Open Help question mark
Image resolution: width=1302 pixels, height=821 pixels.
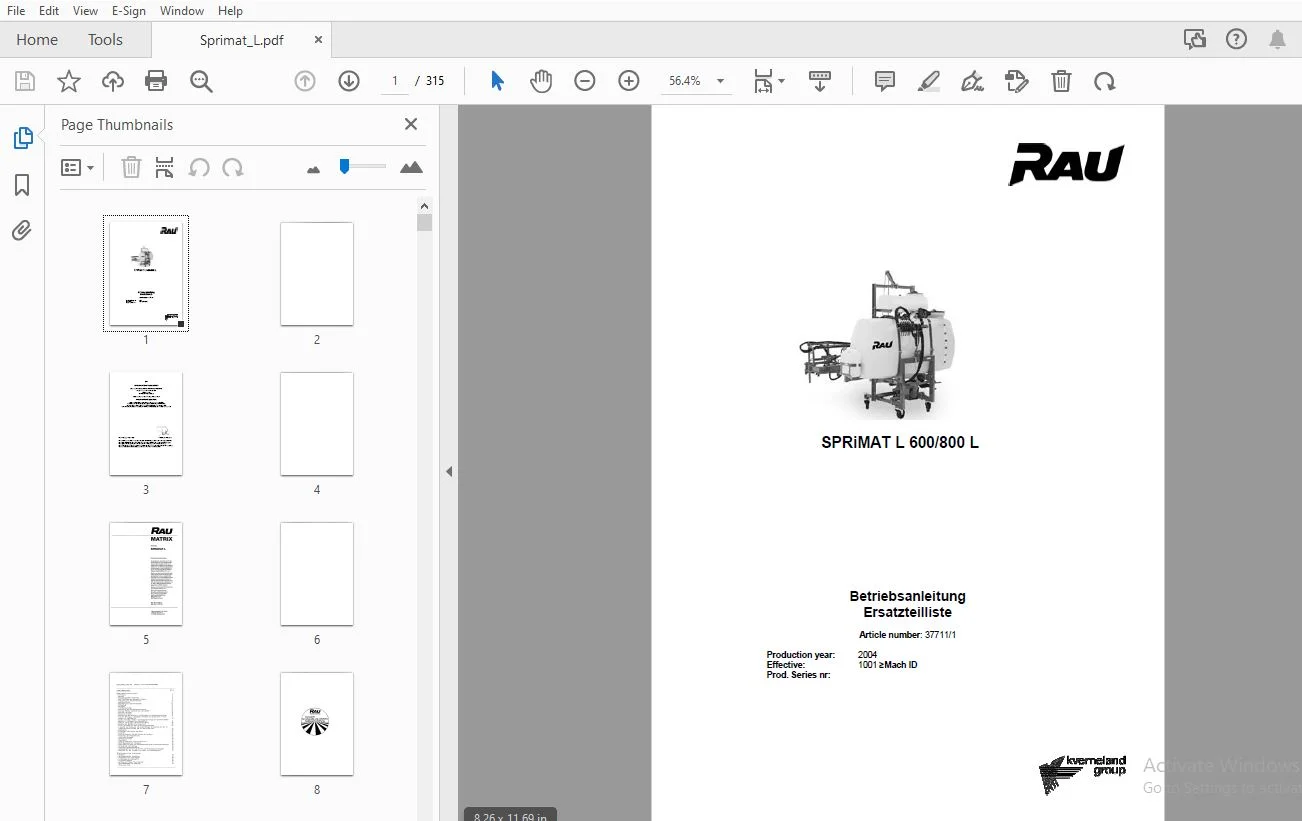[x=1237, y=39]
